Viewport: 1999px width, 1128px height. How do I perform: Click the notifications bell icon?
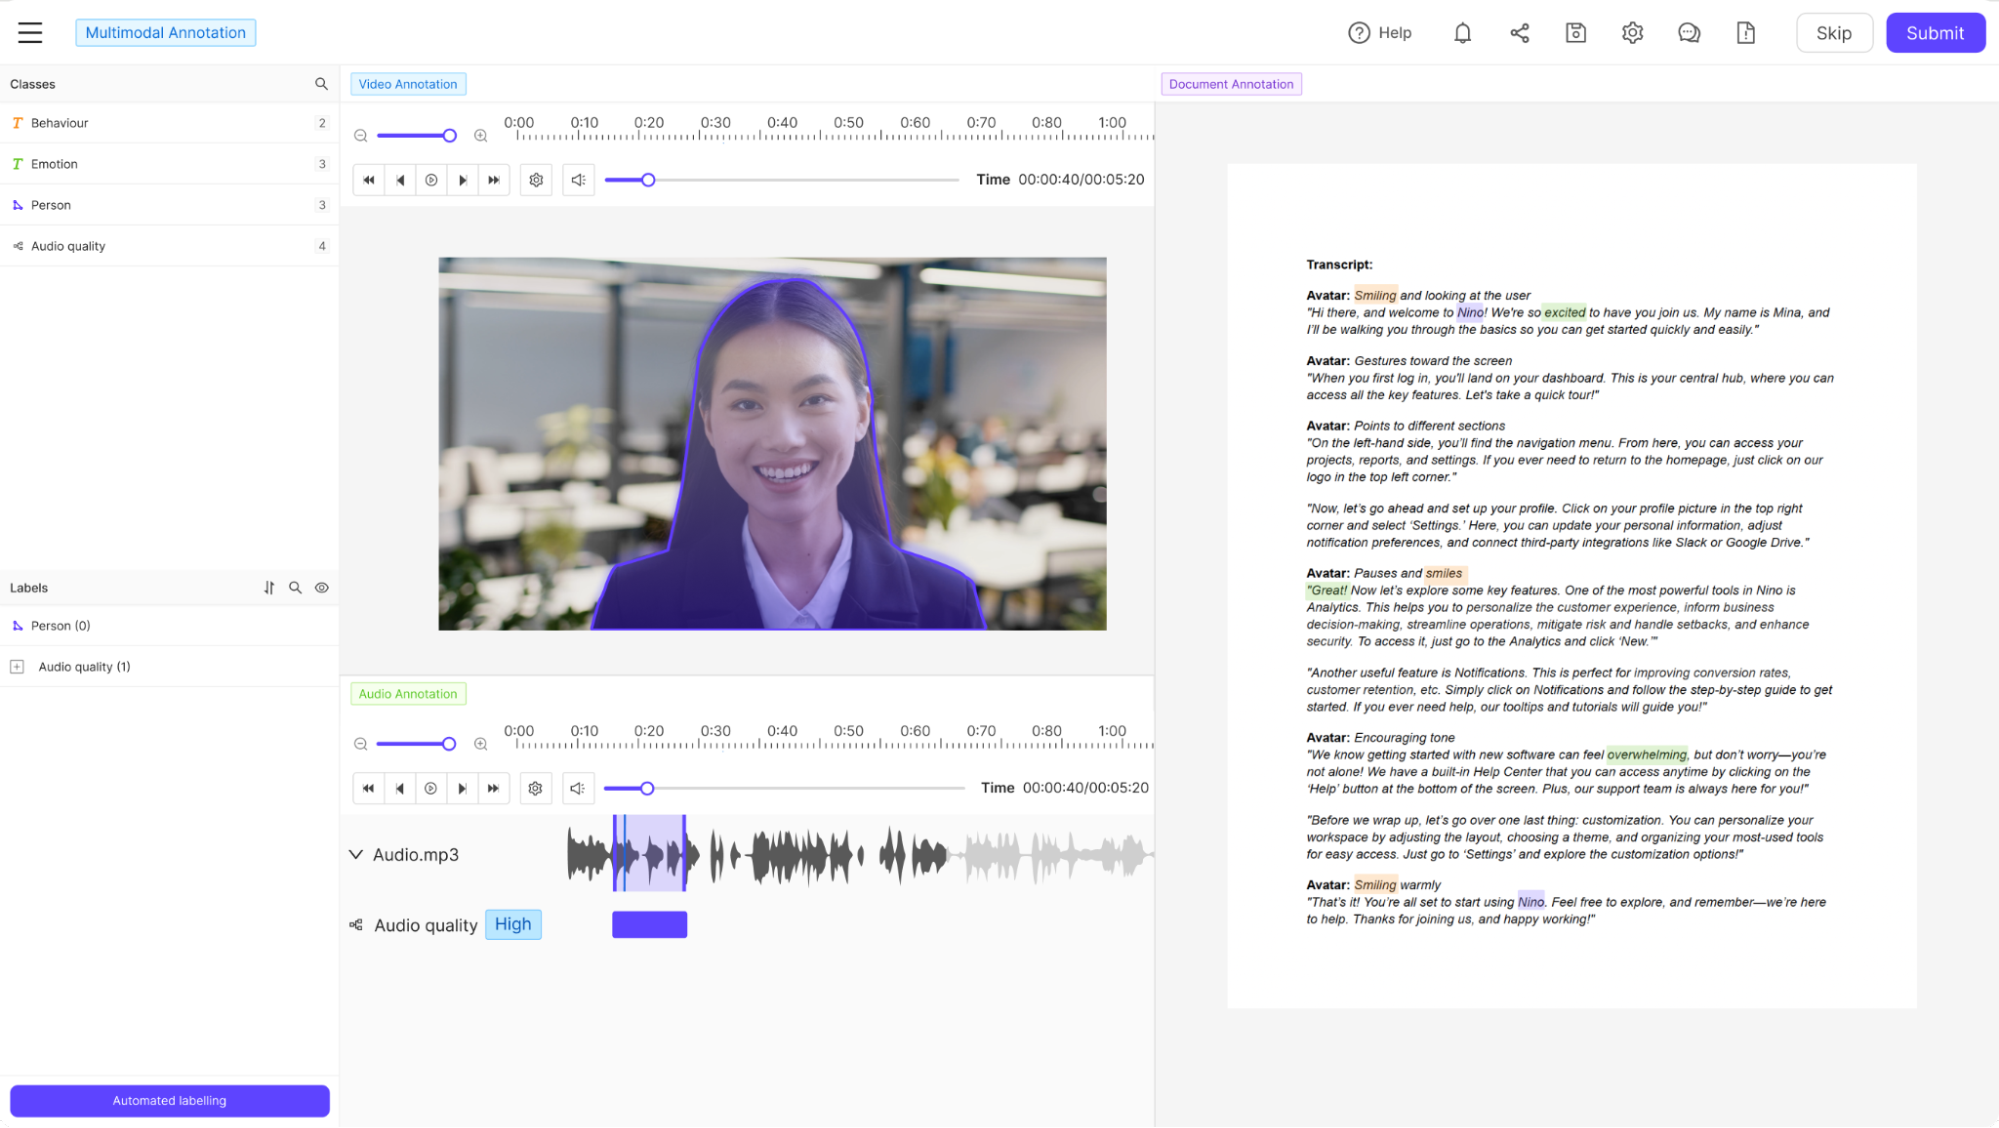point(1462,33)
